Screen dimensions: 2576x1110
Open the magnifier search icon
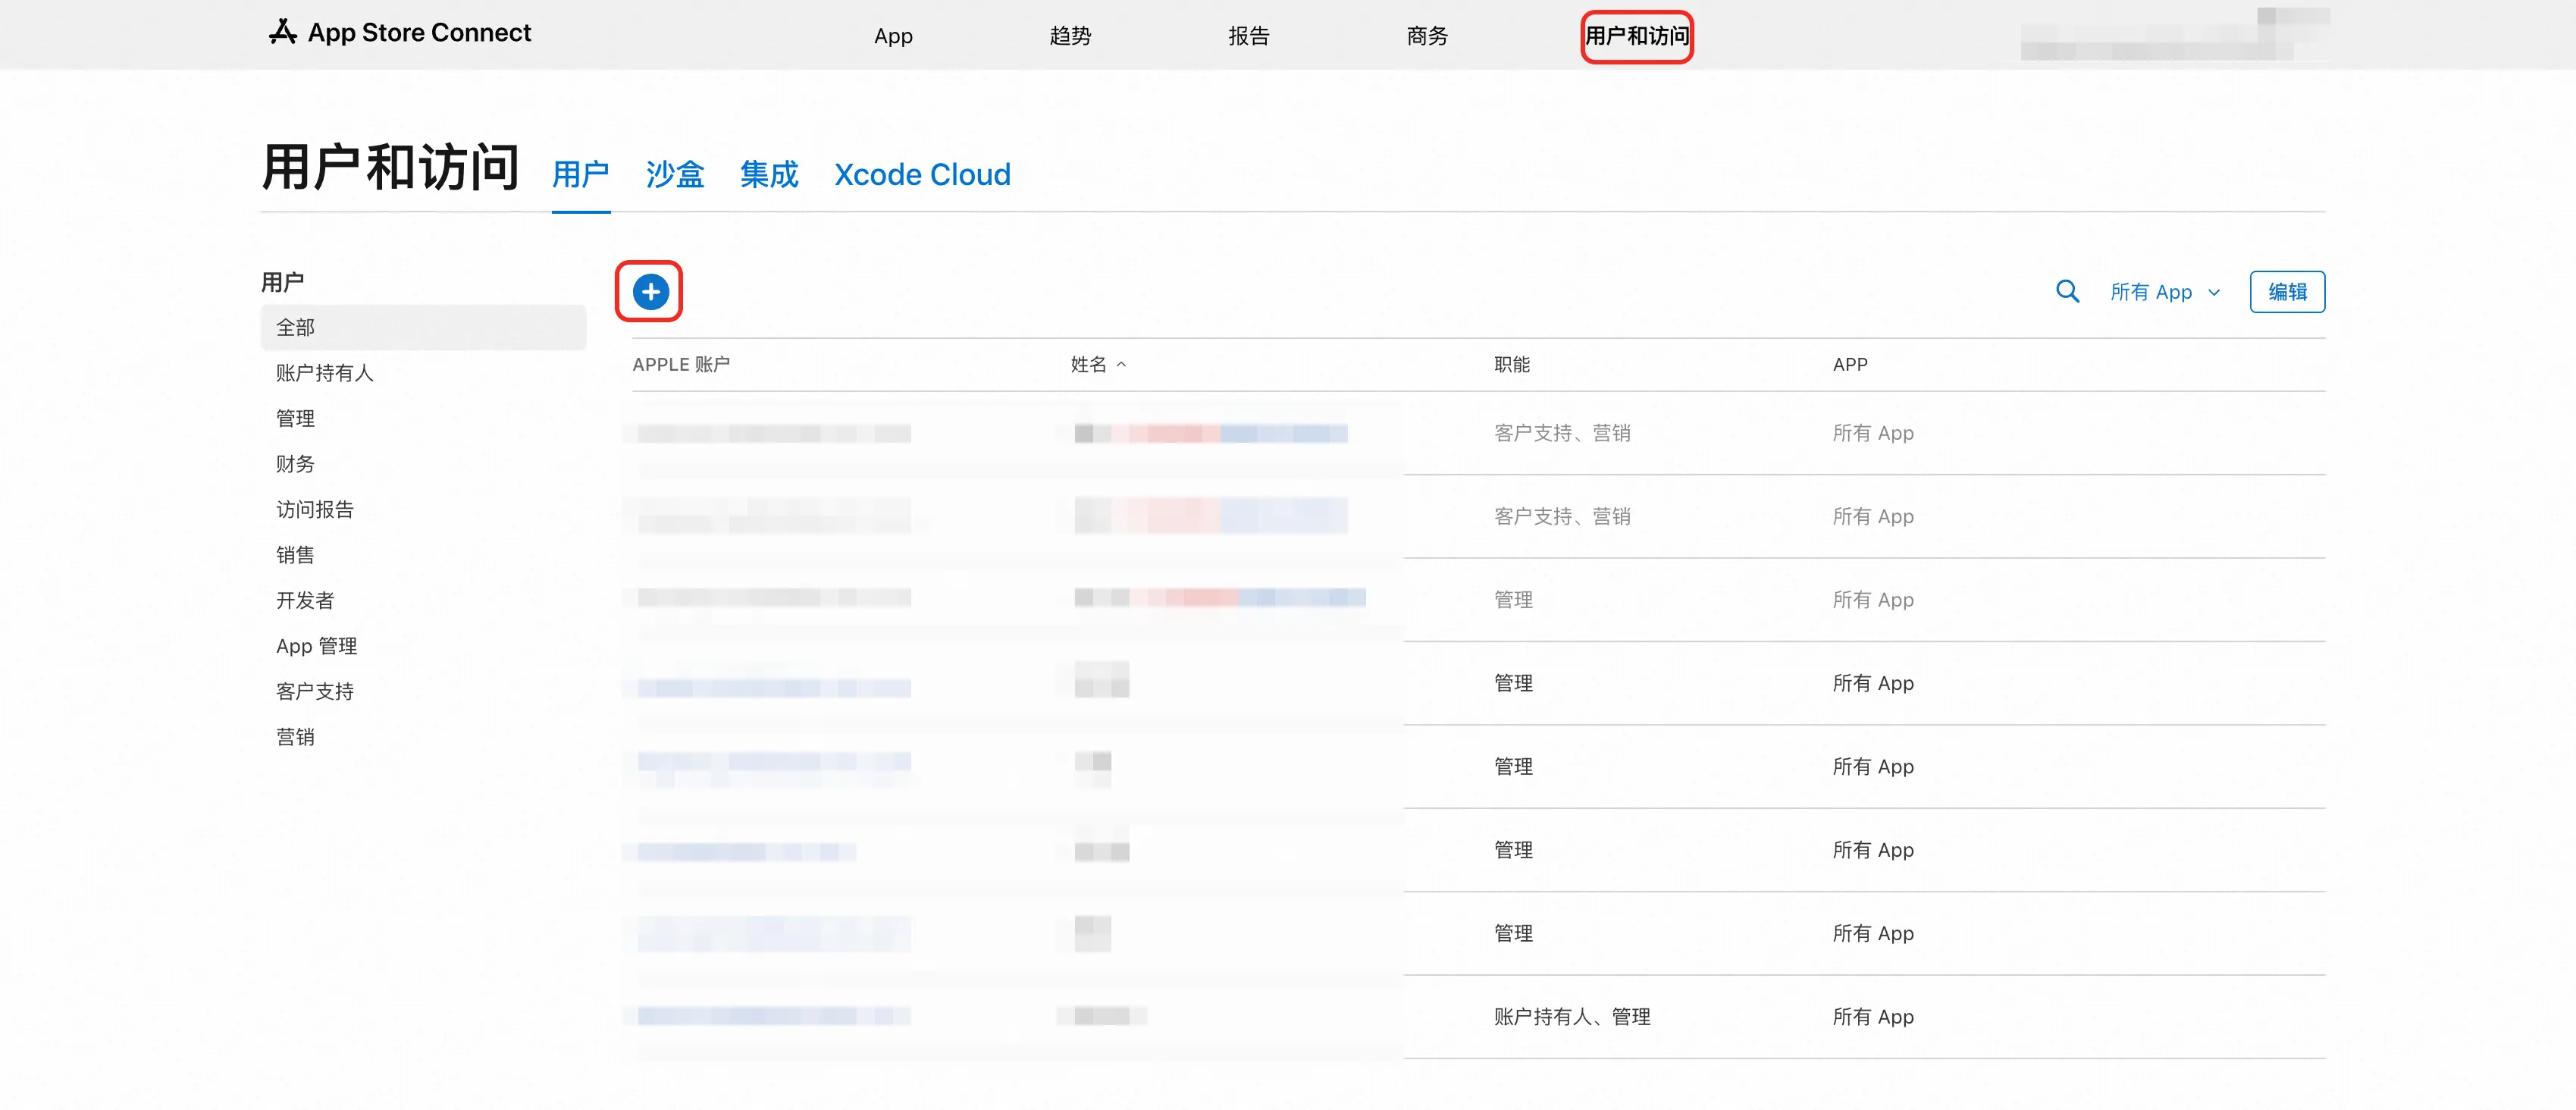2067,292
